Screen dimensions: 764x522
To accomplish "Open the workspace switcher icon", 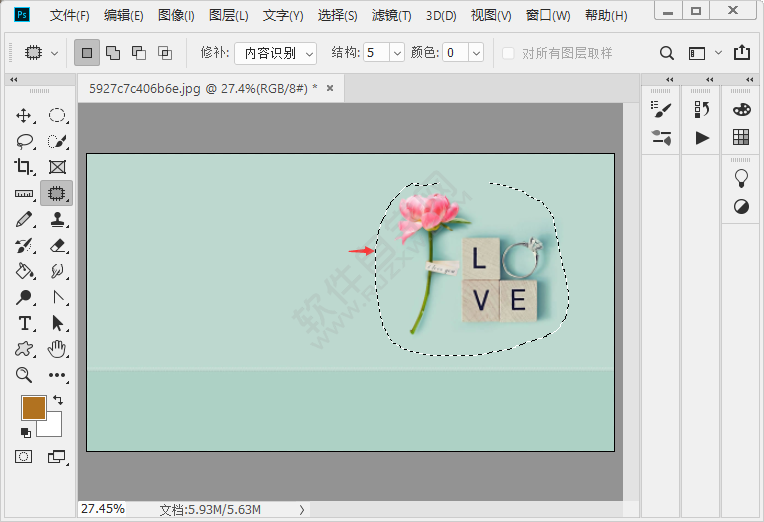I will (697, 53).
